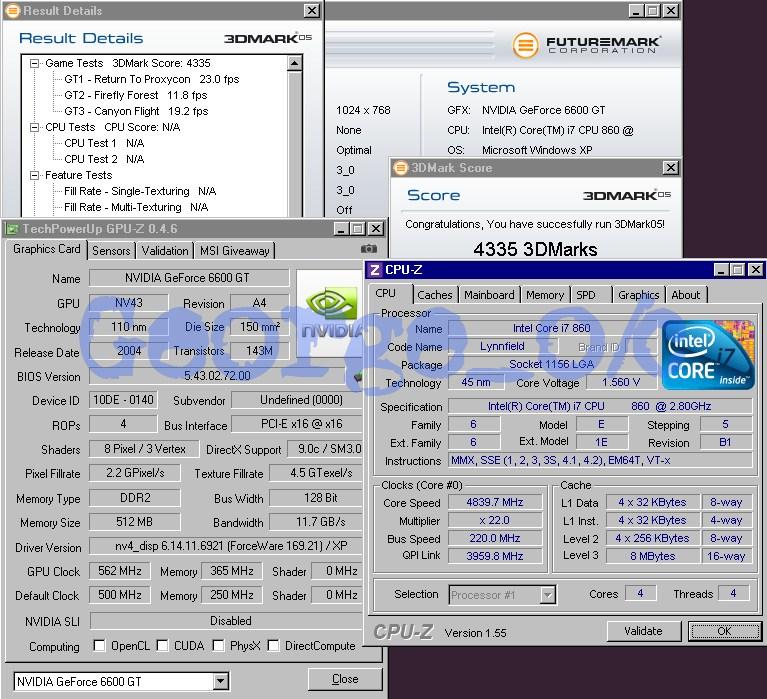Viewport: 767px width, 699px height.
Task: Collapse the Game Tests tree node
Action: pyautogui.click(x=34, y=64)
